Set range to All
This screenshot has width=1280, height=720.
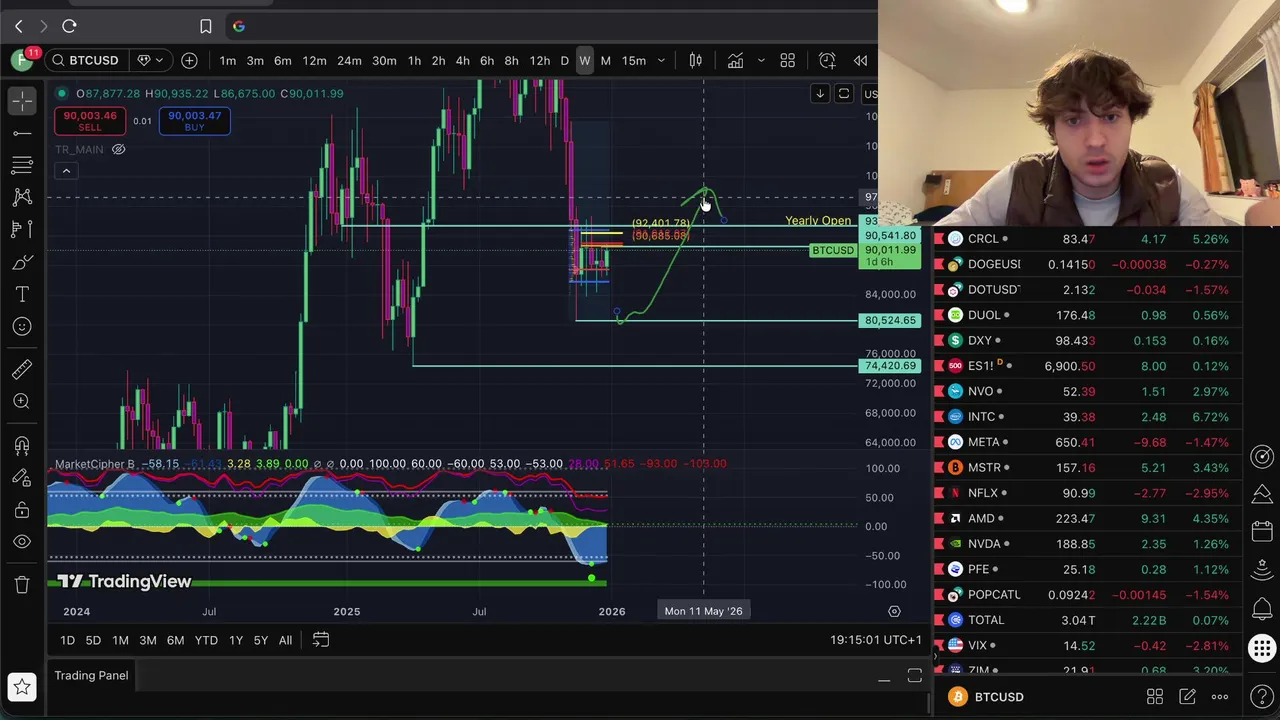(x=285, y=640)
